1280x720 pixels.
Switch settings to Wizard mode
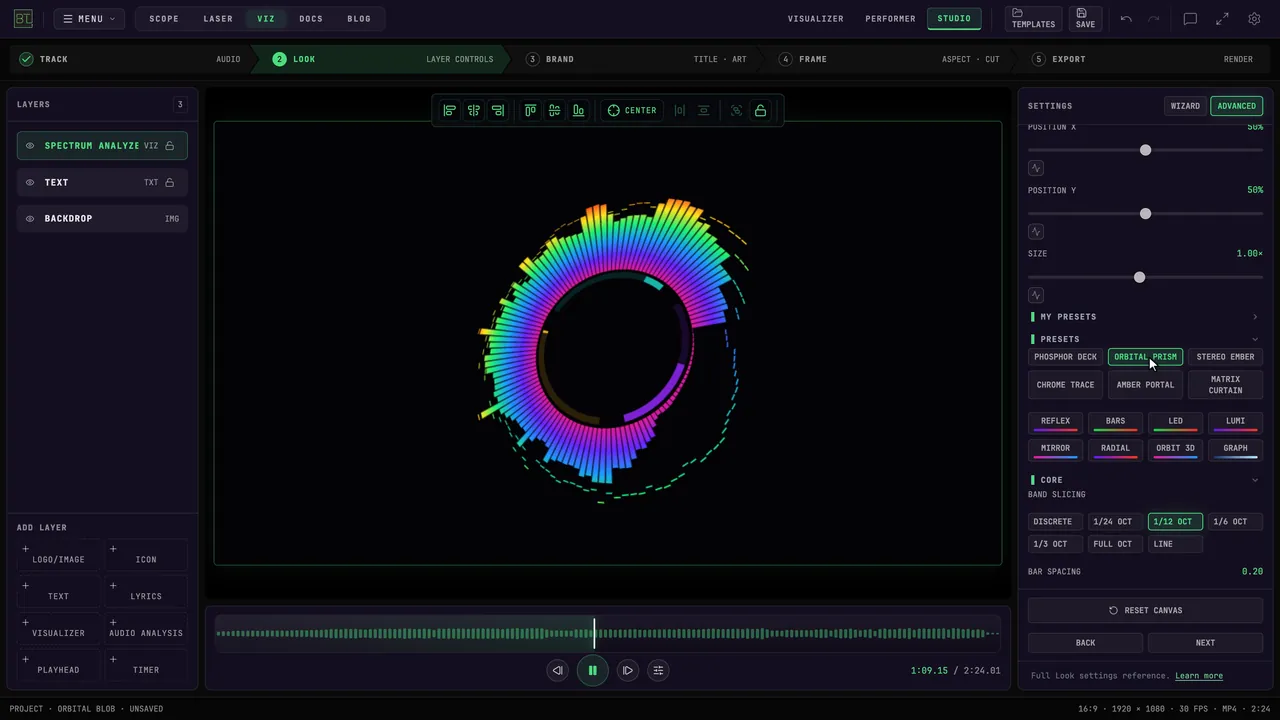(x=1185, y=106)
